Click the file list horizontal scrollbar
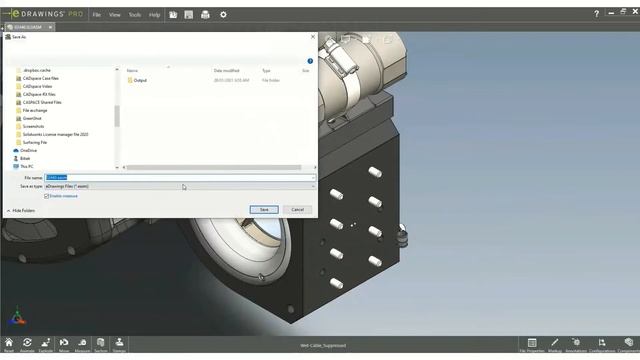Image resolution: width=640 pixels, height=360 pixels. [x=214, y=167]
